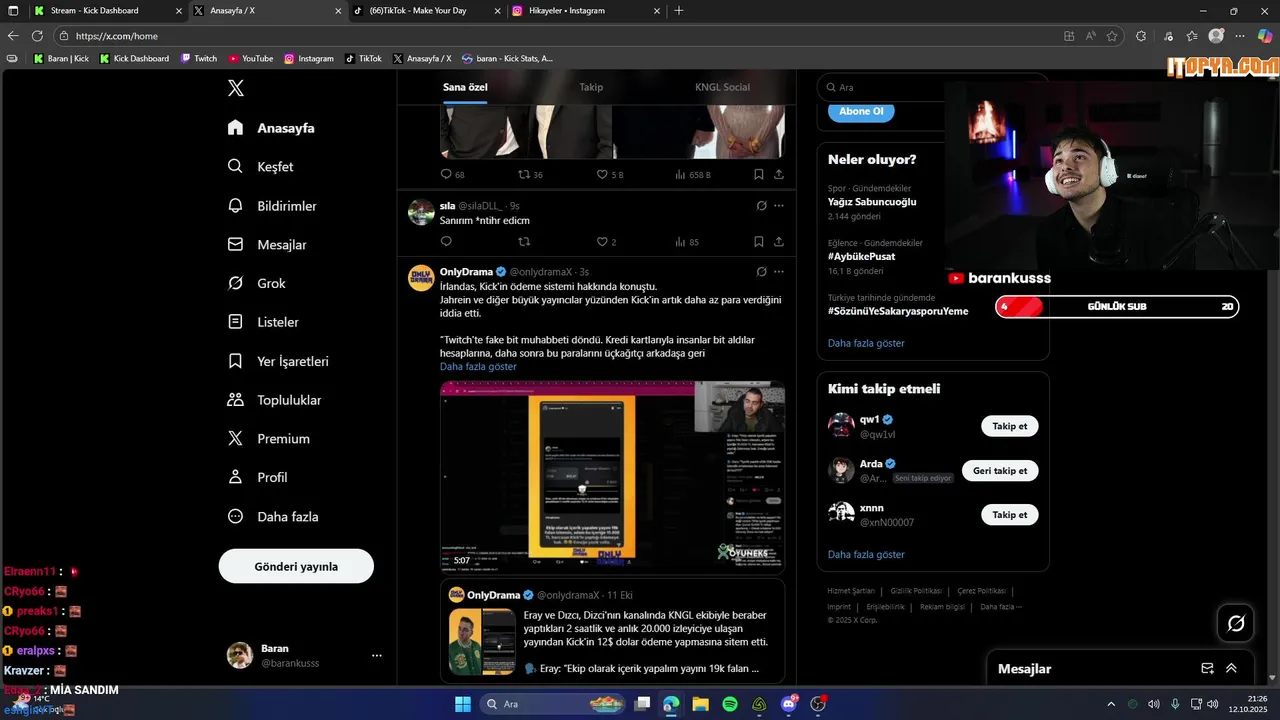This screenshot has width=1280, height=720.
Task: Open Premium from the sidebar
Action: (268, 439)
